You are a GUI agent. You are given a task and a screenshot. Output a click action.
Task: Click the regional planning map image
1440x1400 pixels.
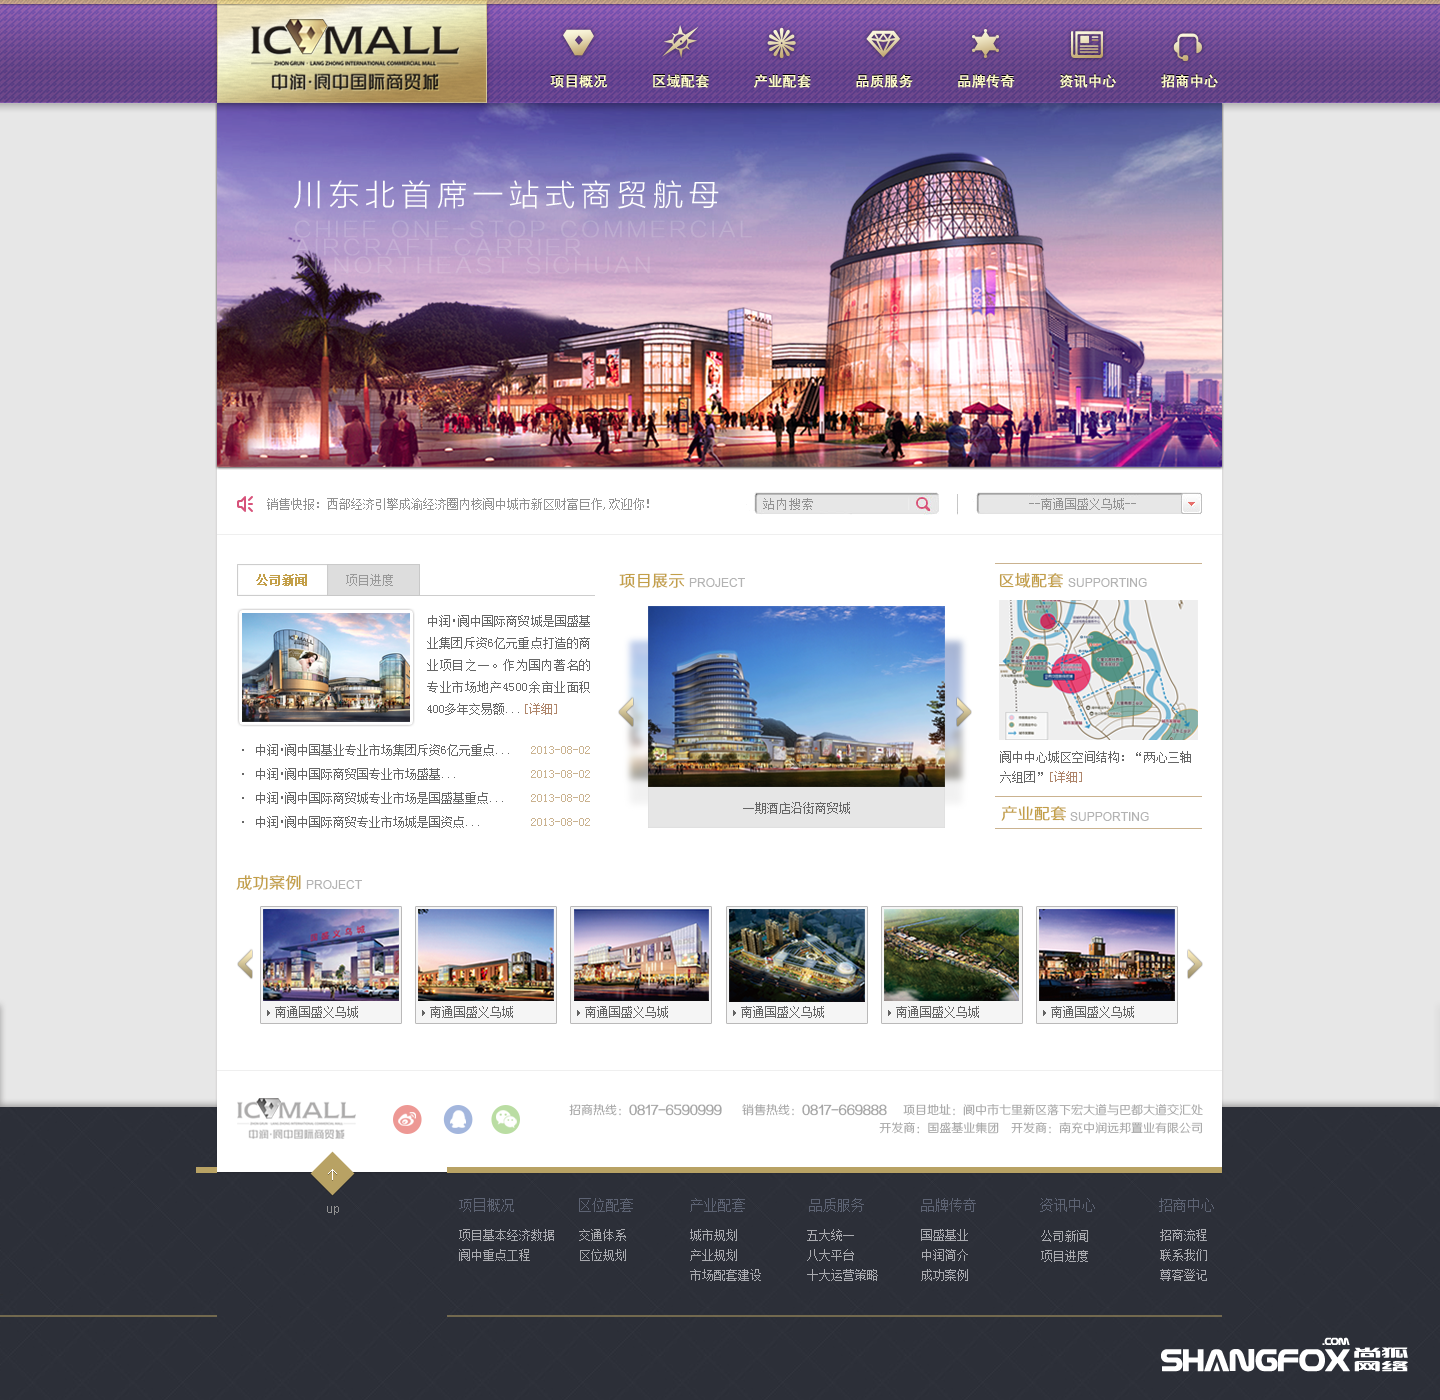1098,670
